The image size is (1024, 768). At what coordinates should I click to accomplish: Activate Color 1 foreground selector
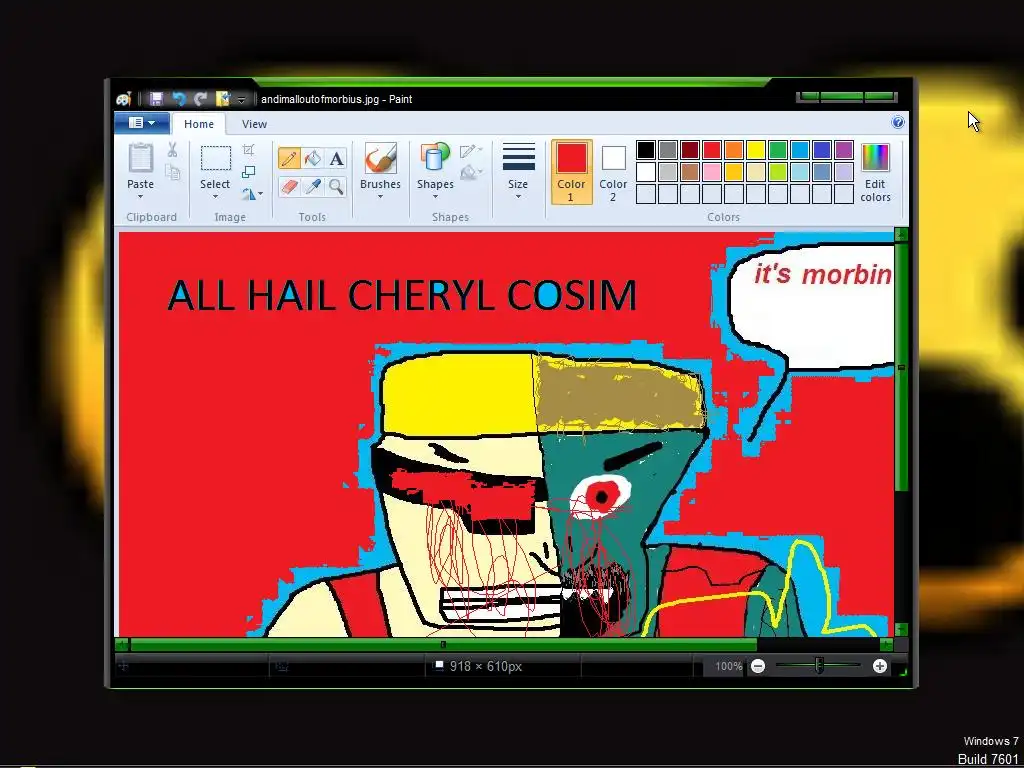point(571,172)
